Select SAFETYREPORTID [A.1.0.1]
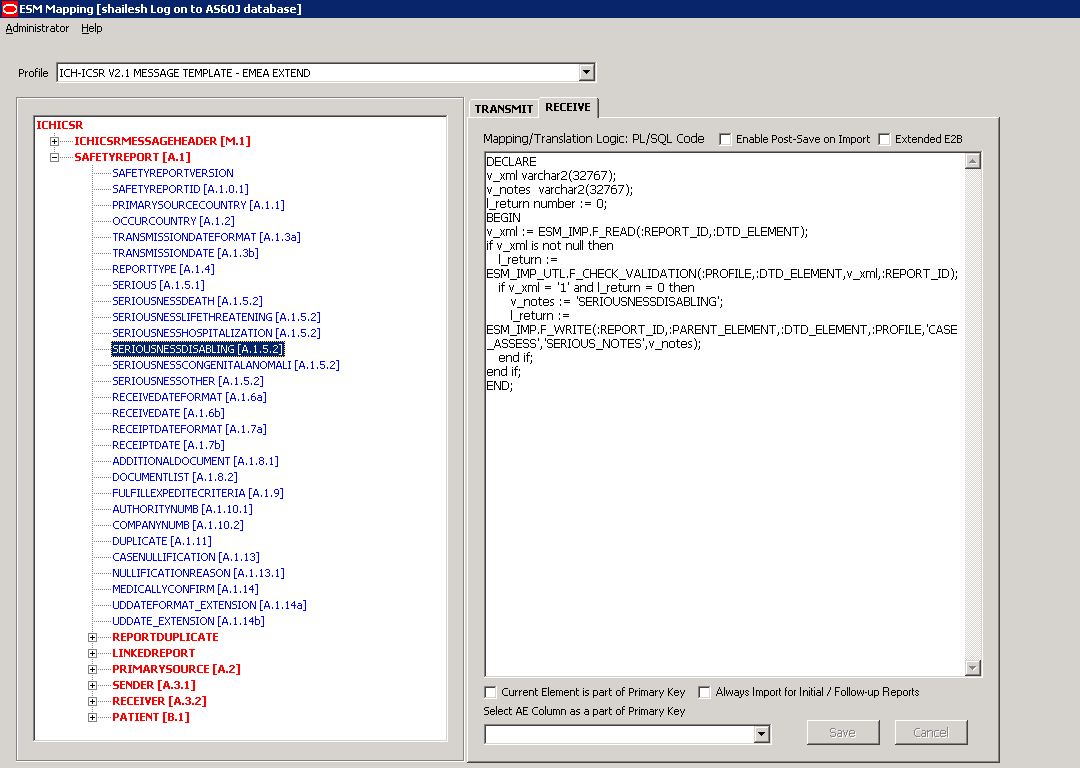Screen dimensions: 1080x768 (x=180, y=189)
